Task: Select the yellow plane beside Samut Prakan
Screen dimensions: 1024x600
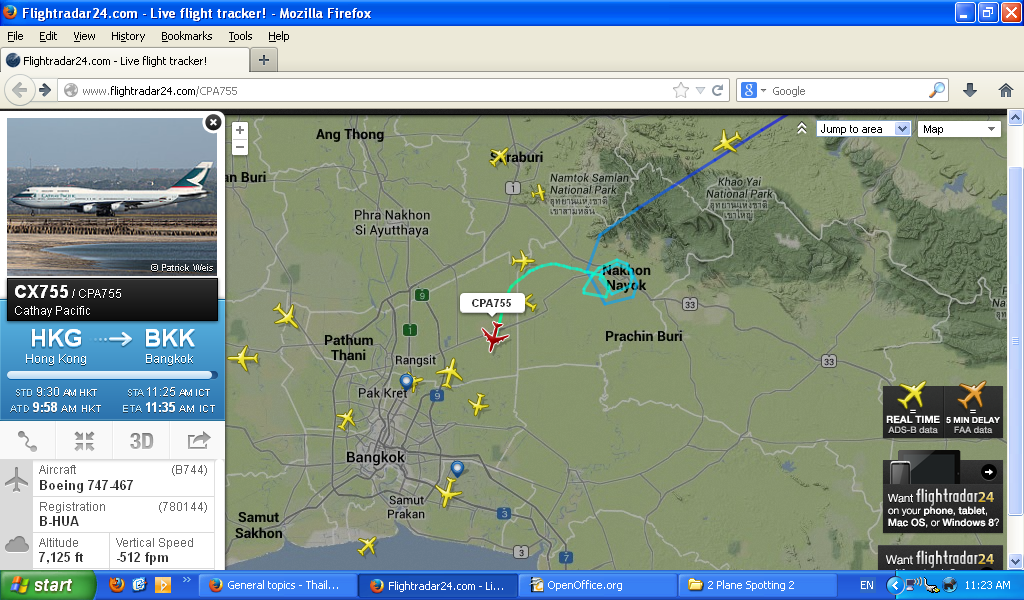Action: [x=449, y=492]
